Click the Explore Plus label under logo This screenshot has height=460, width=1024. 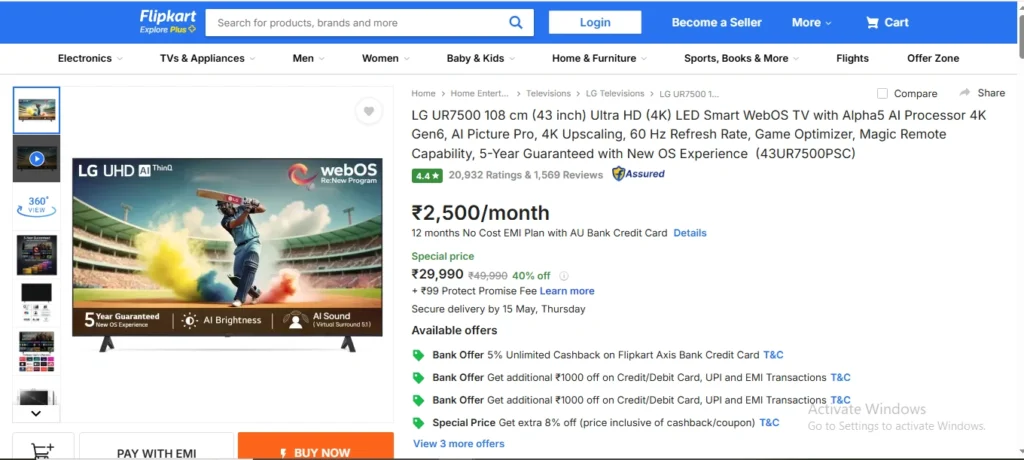pyautogui.click(x=168, y=30)
